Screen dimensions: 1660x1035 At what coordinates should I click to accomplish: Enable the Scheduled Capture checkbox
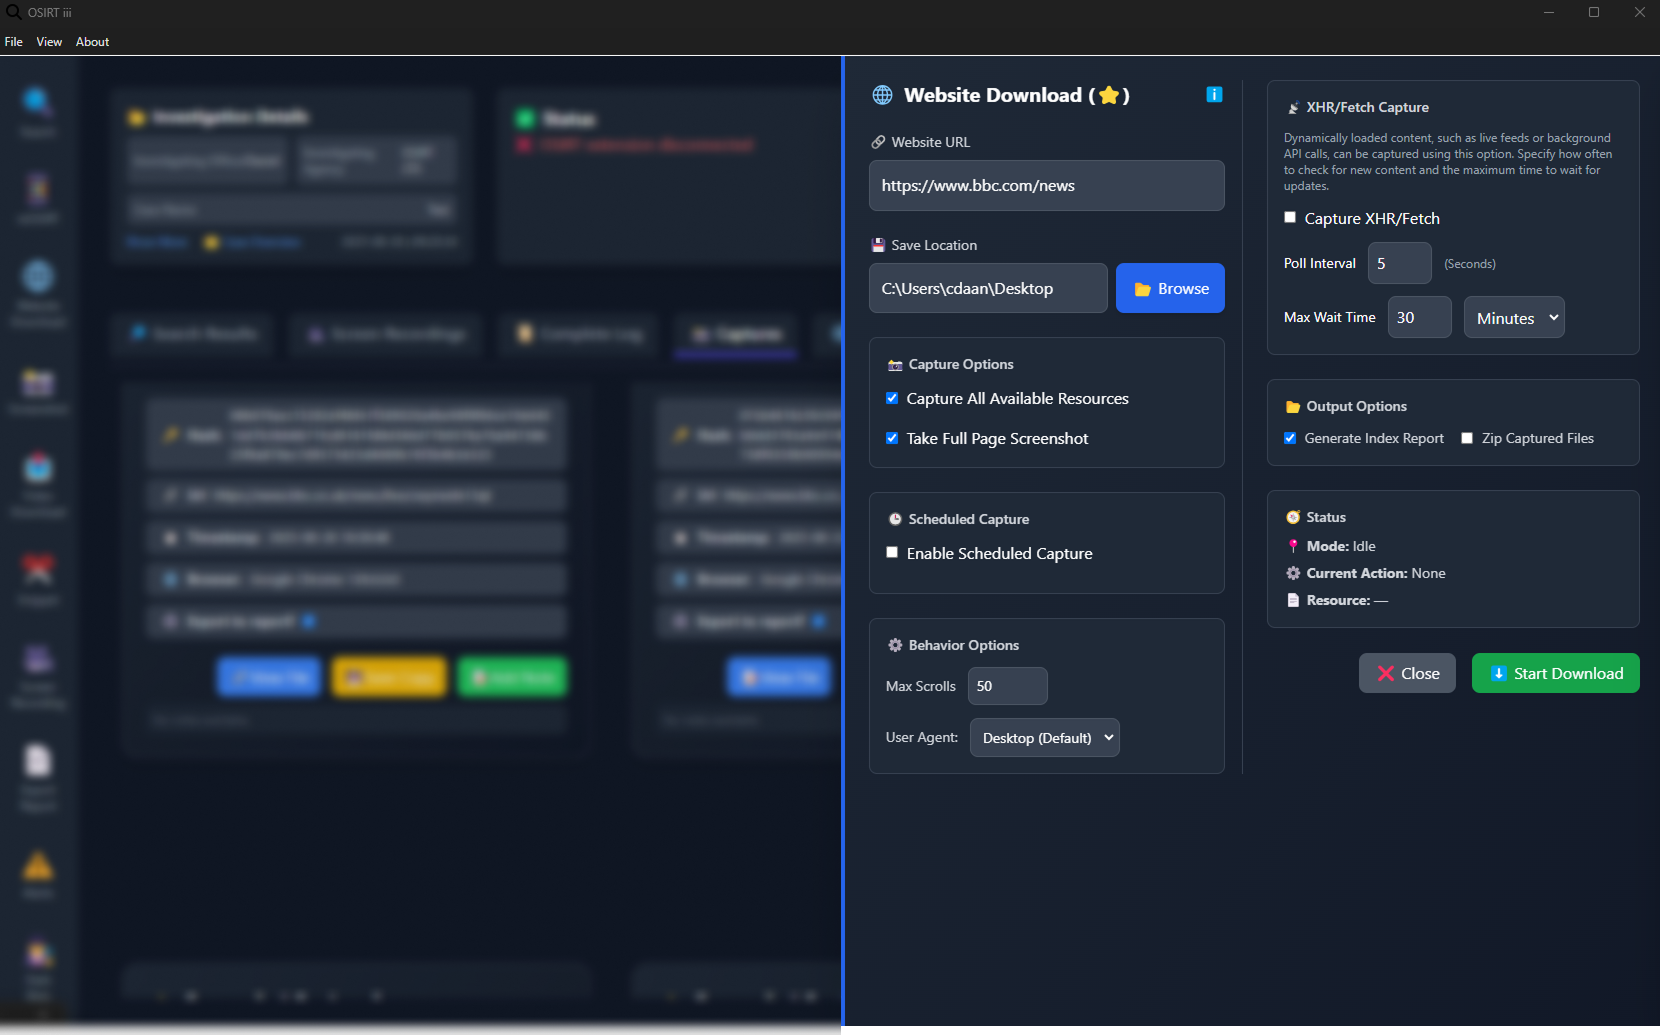point(892,553)
